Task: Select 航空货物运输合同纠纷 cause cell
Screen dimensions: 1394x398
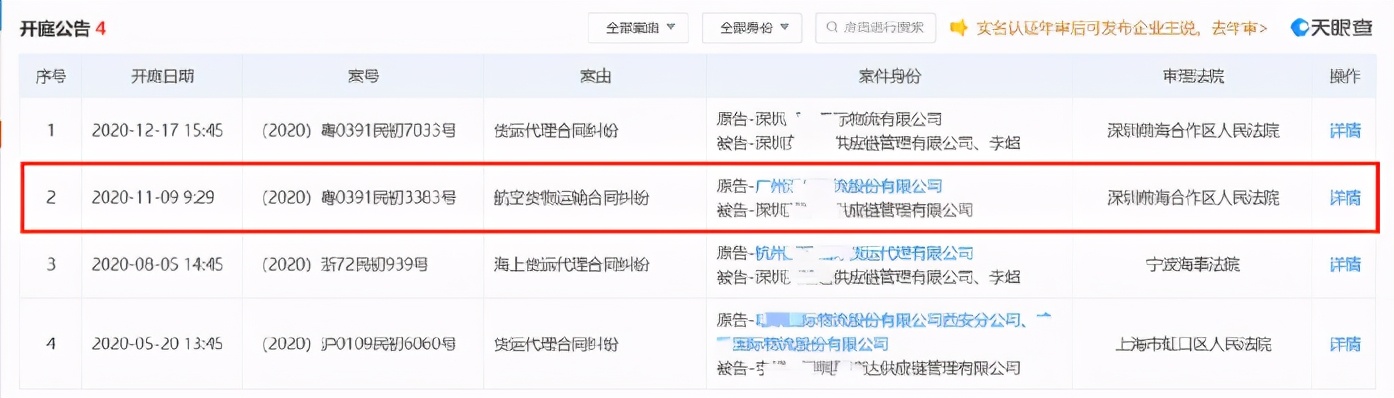Action: (x=571, y=198)
